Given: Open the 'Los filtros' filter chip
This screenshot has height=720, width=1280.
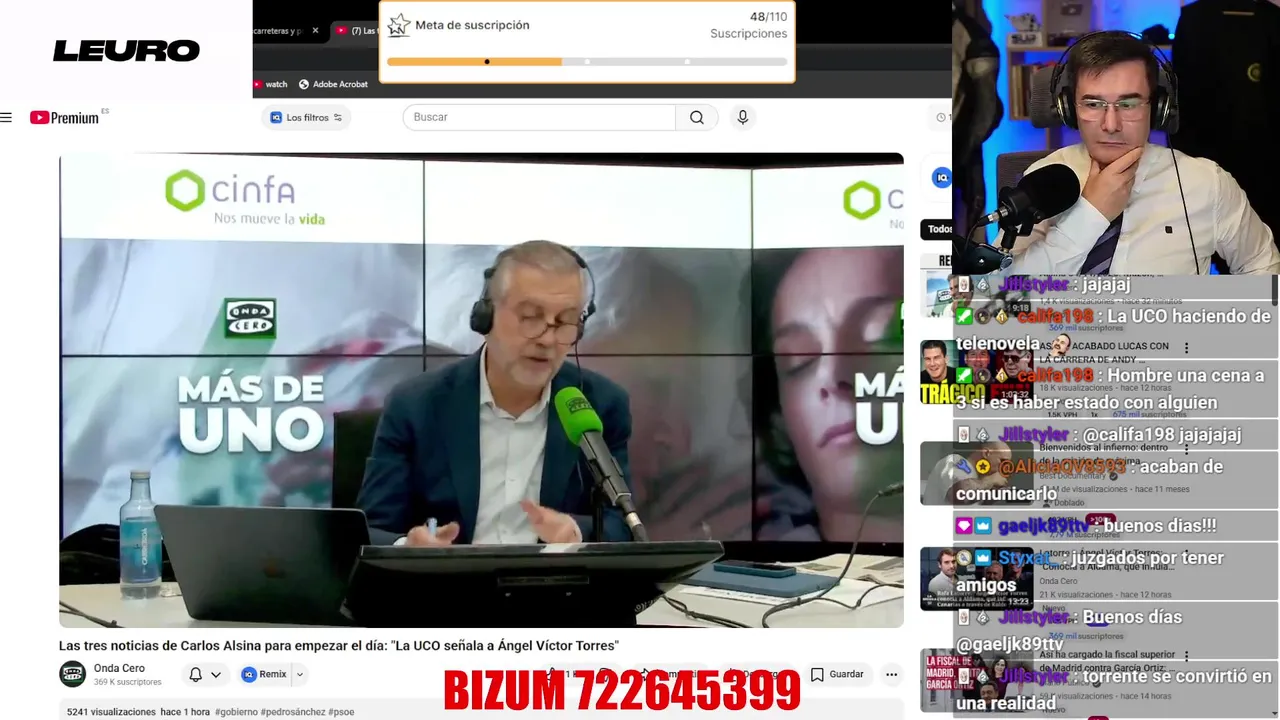Looking at the screenshot, I should click(306, 118).
